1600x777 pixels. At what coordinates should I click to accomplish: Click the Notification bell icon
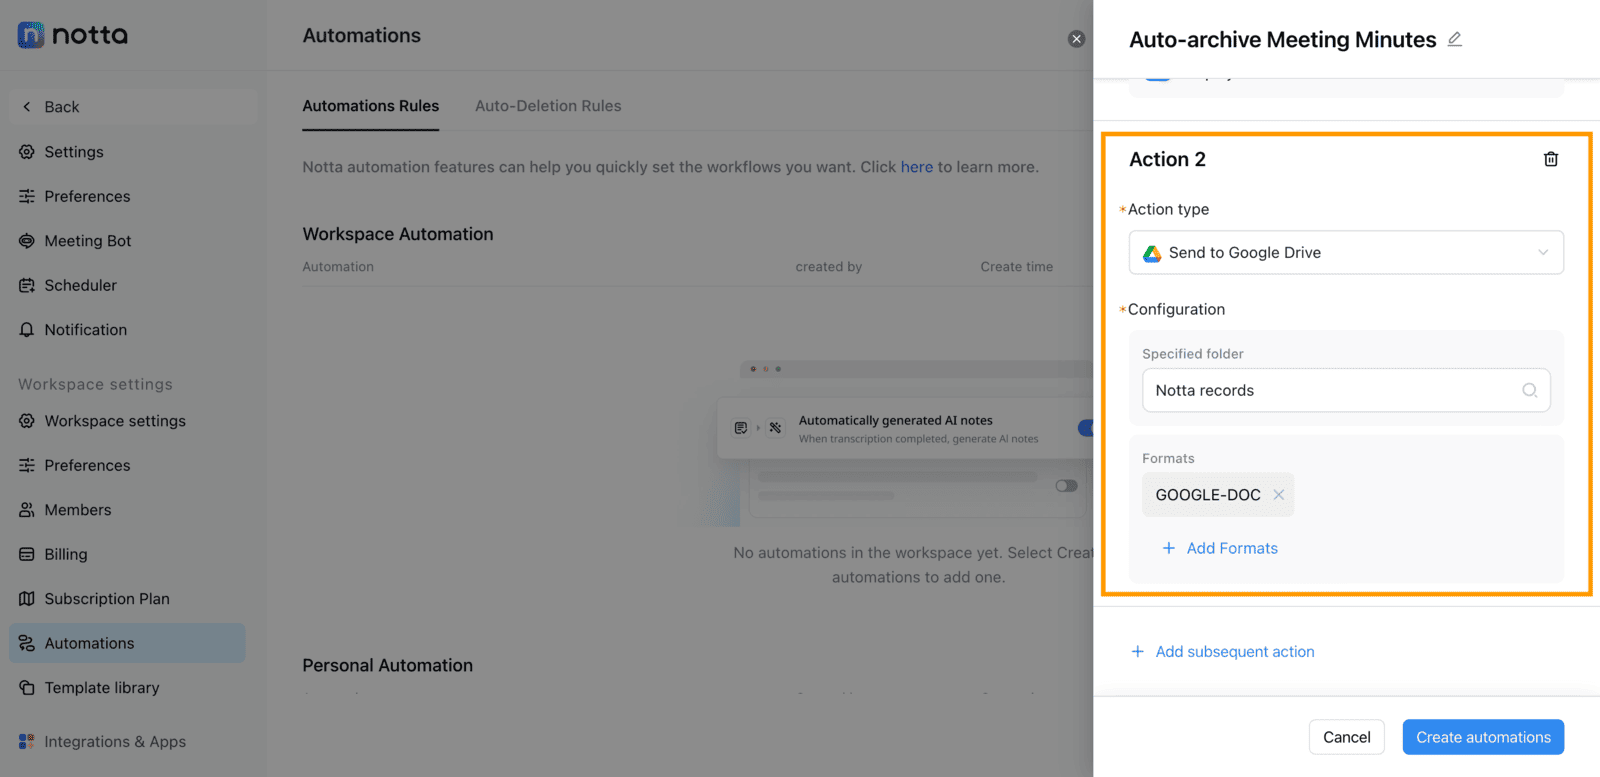(x=27, y=330)
